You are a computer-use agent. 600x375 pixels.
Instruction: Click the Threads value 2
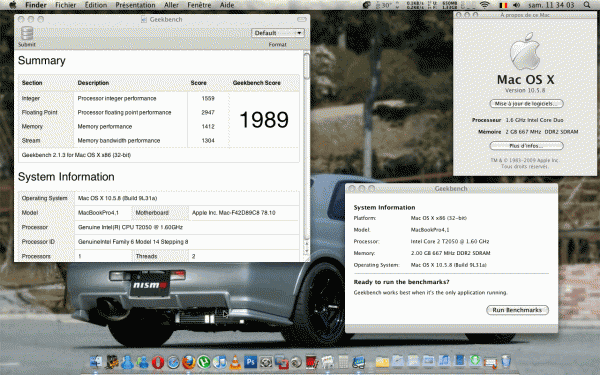click(194, 256)
